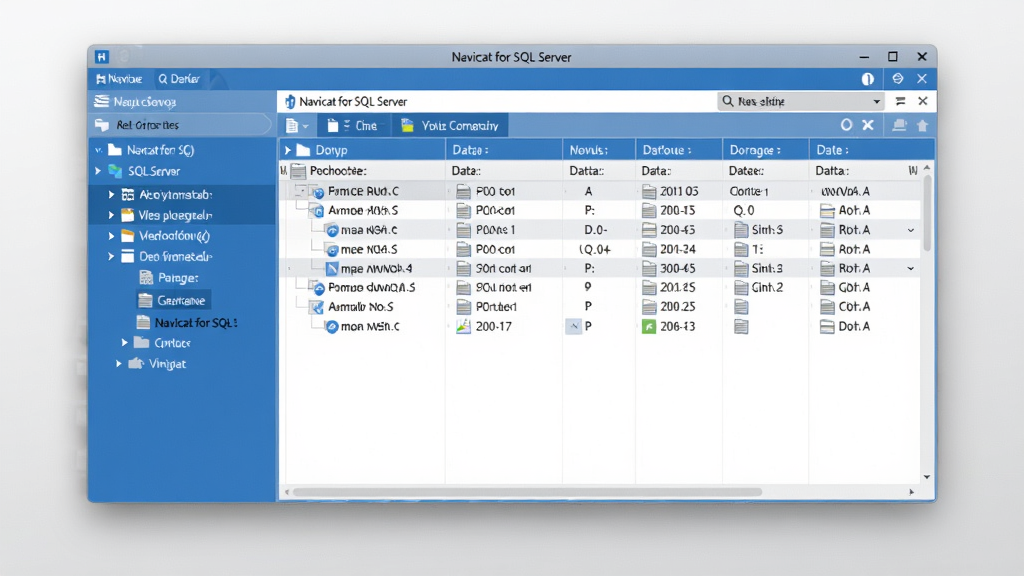
Task: Click the chart icon beside 200-17
Action: [463, 327]
